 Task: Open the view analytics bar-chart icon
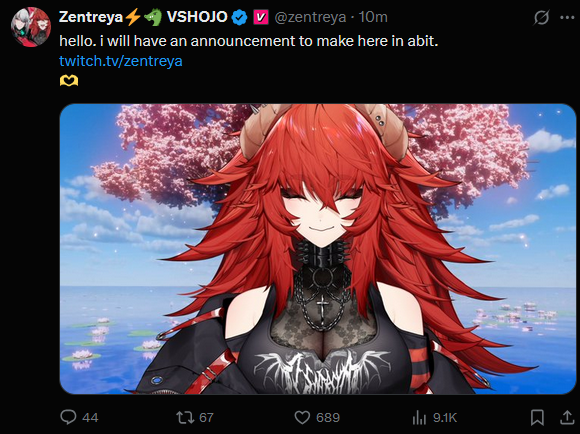419,418
